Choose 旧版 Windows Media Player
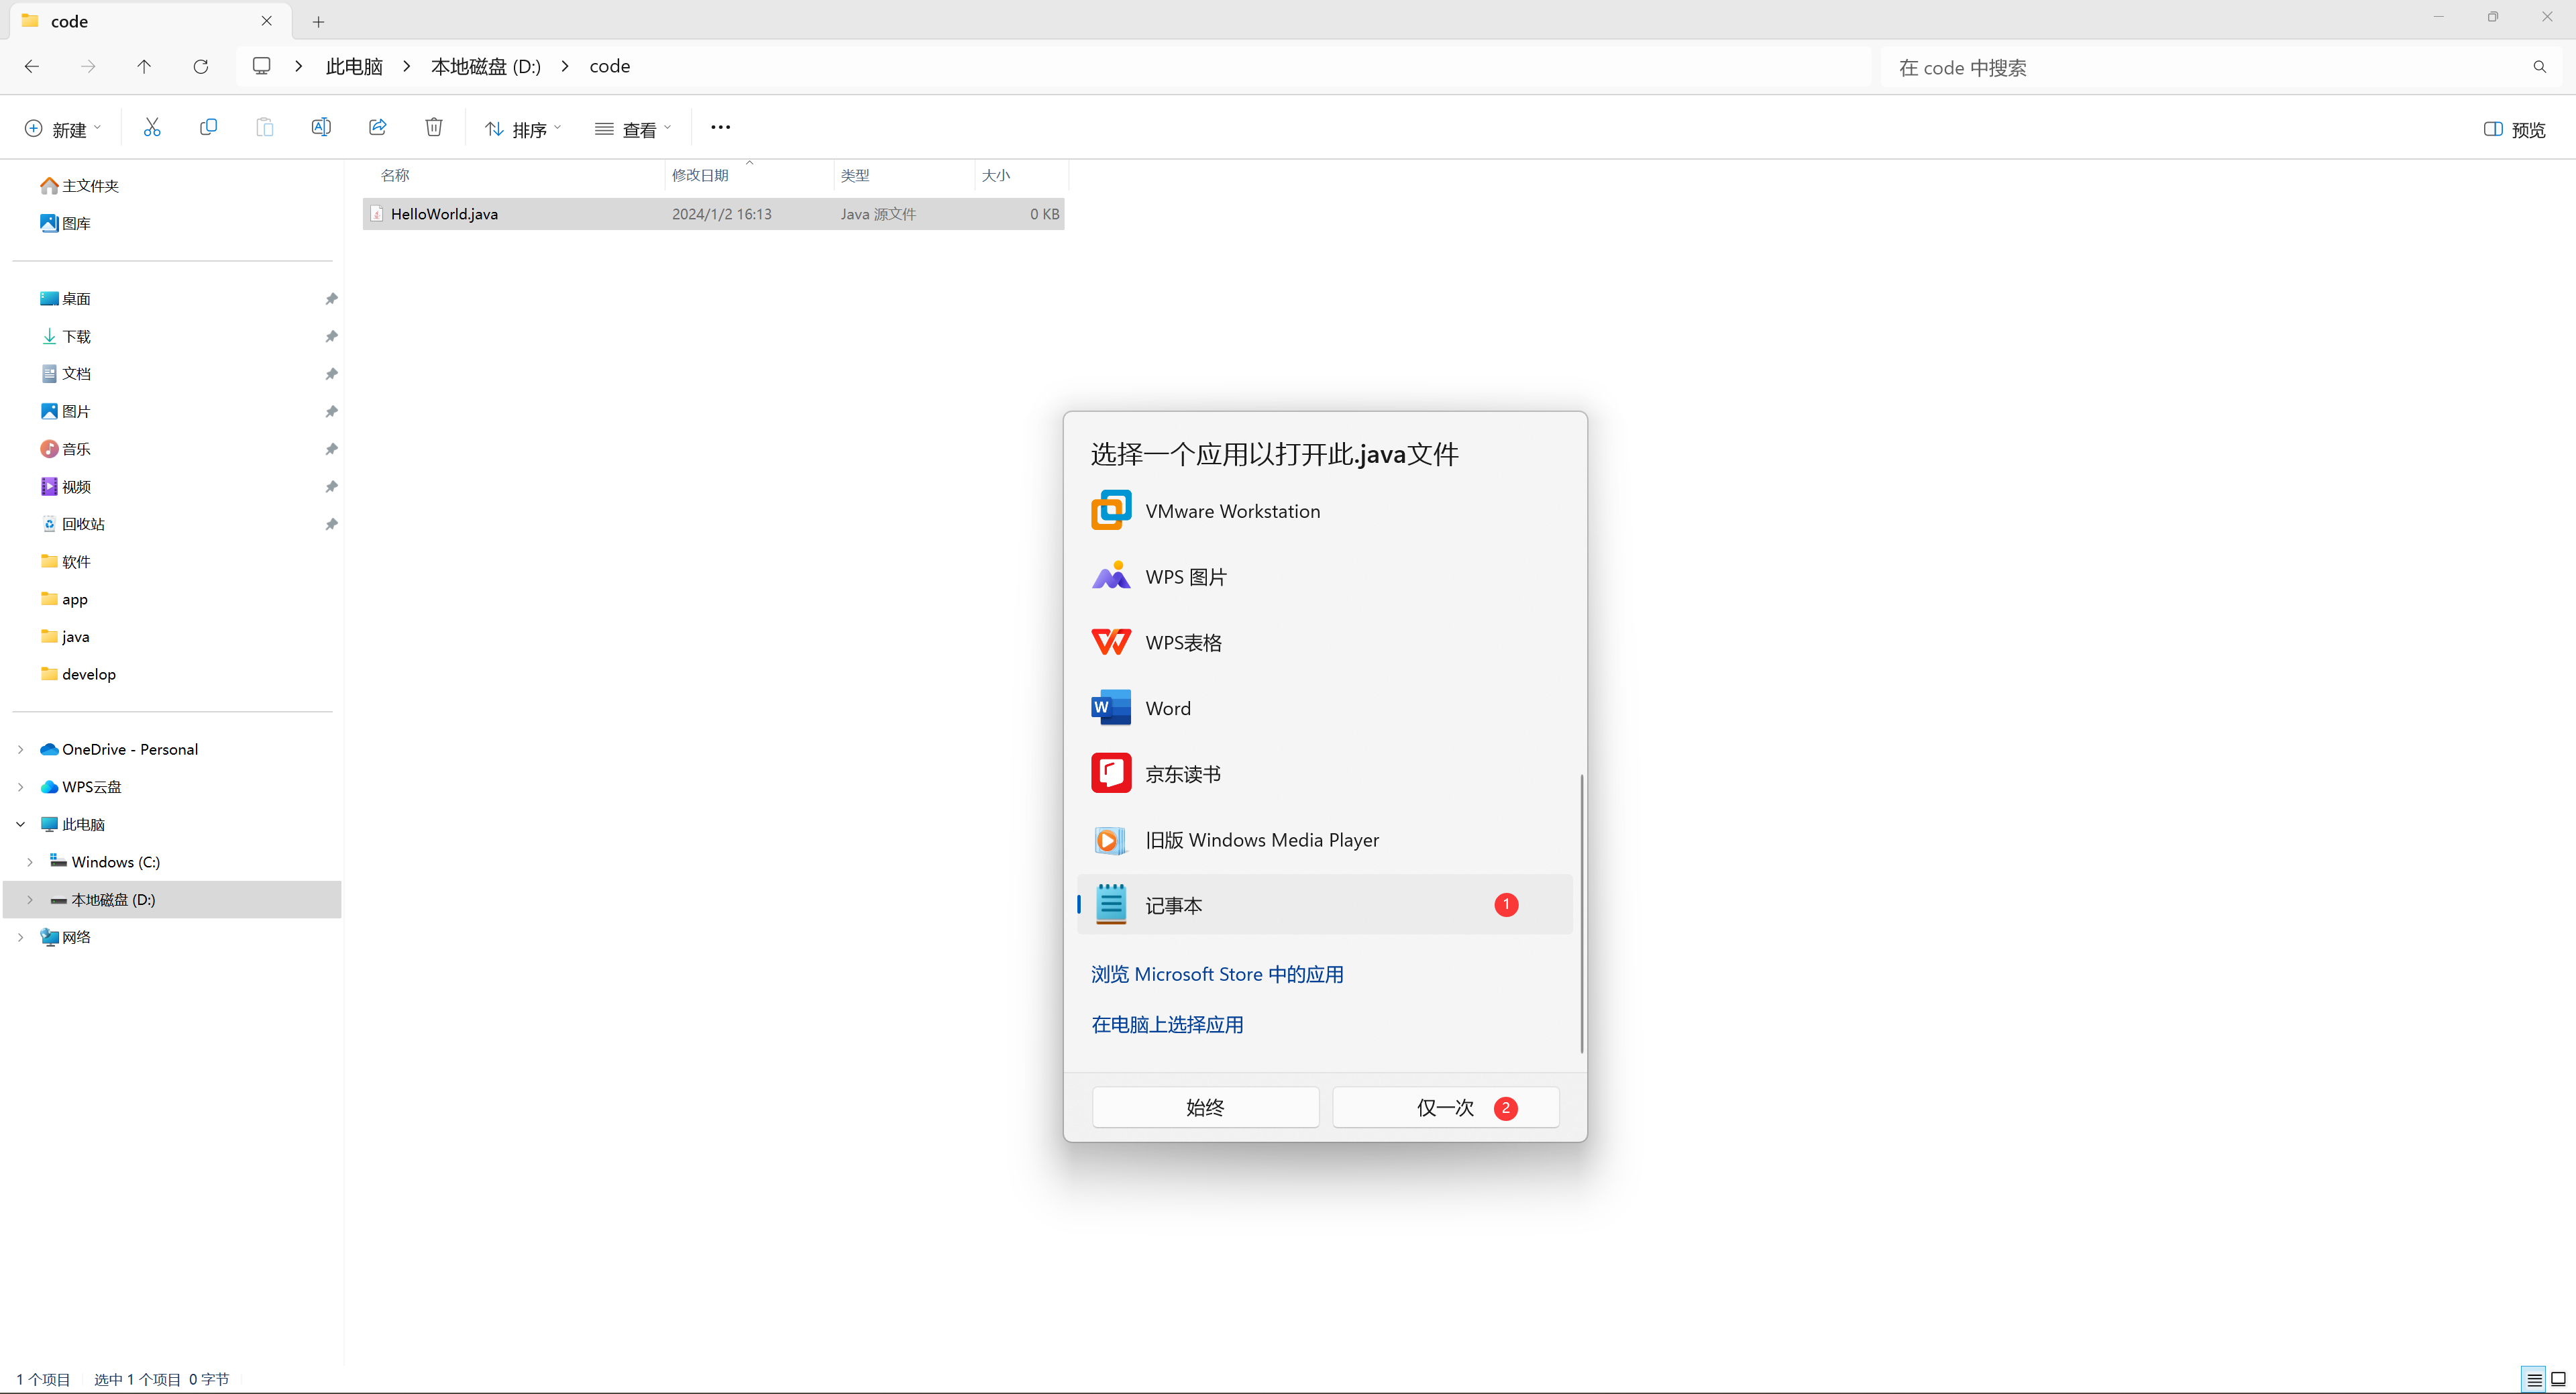The image size is (2576, 1394). point(1325,840)
